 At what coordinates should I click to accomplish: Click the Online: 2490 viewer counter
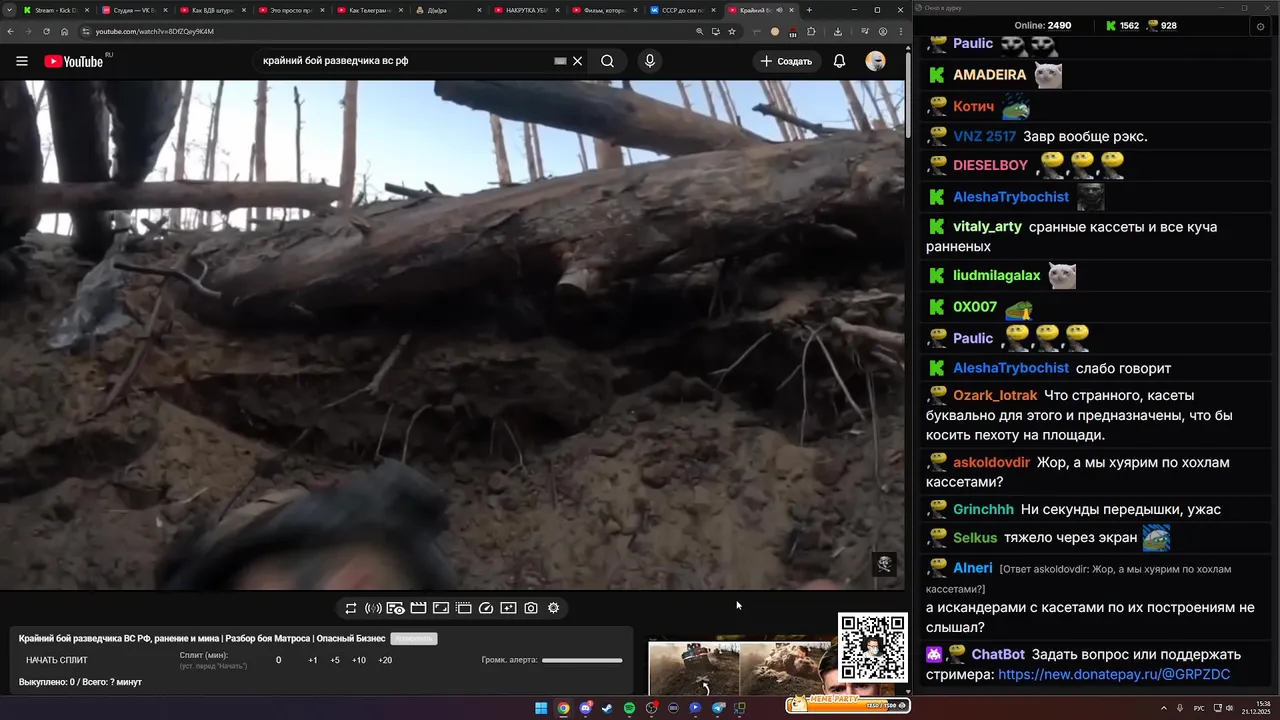click(1043, 26)
